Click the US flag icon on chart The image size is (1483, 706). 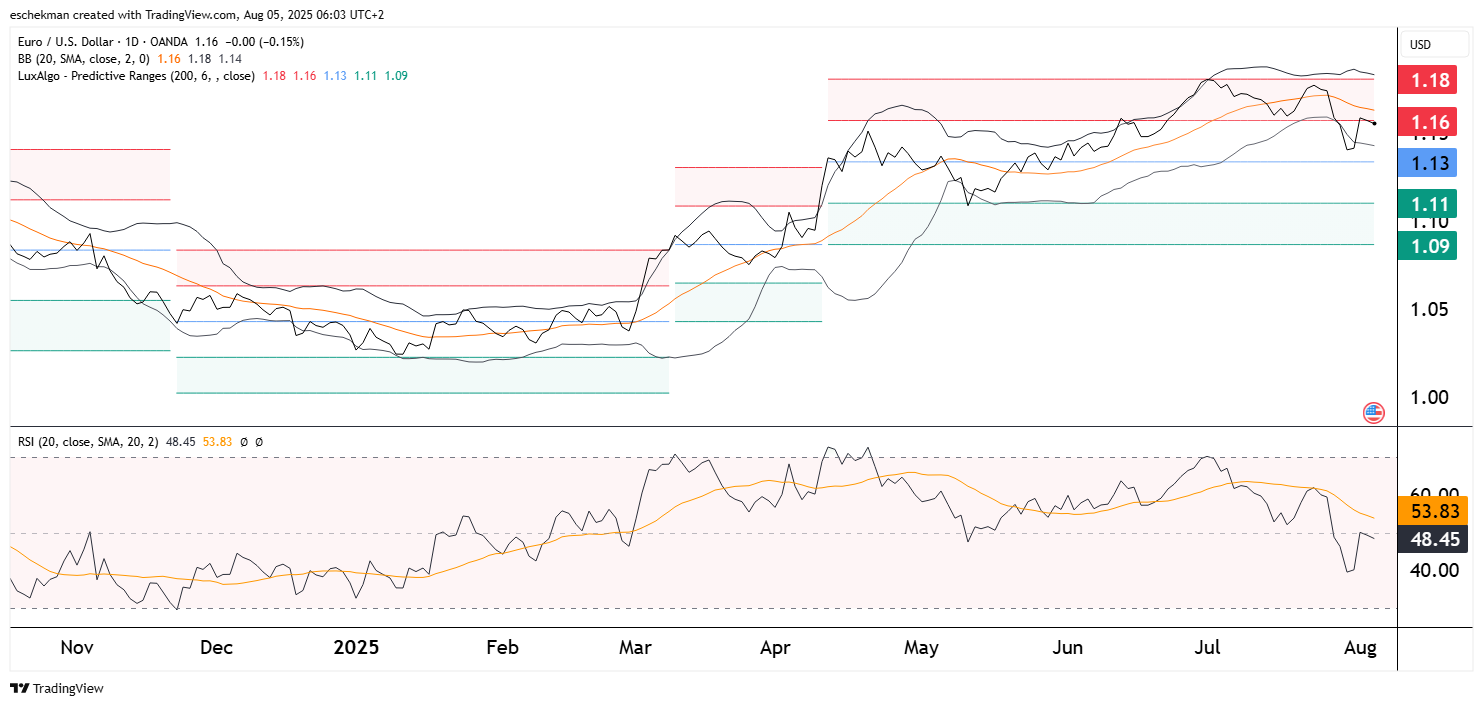point(1373,412)
